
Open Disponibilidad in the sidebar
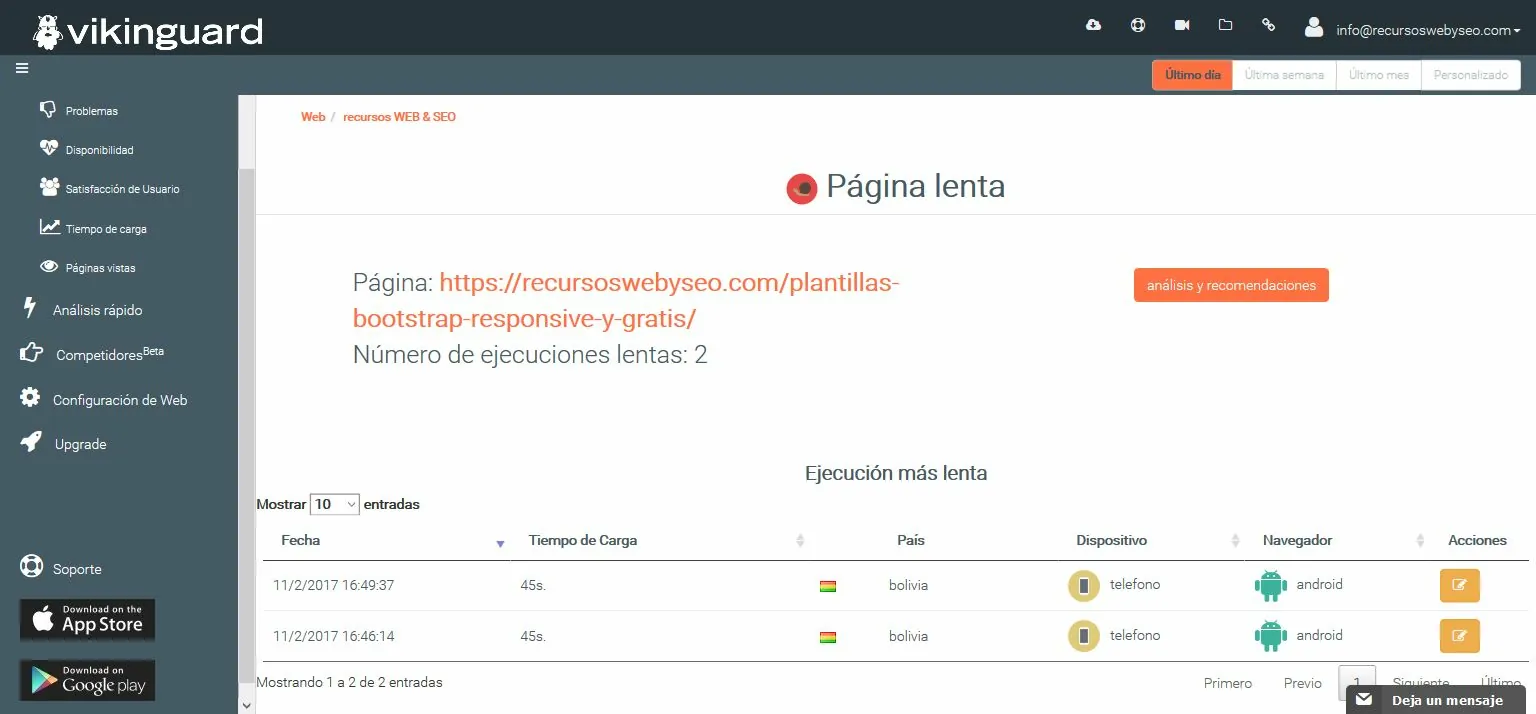point(99,150)
